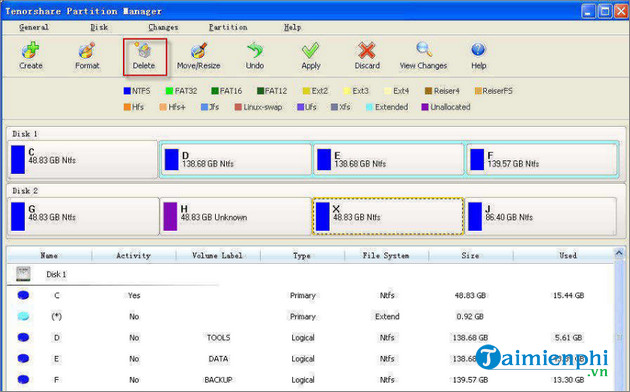Click the blue disk icon for row C

point(23,295)
